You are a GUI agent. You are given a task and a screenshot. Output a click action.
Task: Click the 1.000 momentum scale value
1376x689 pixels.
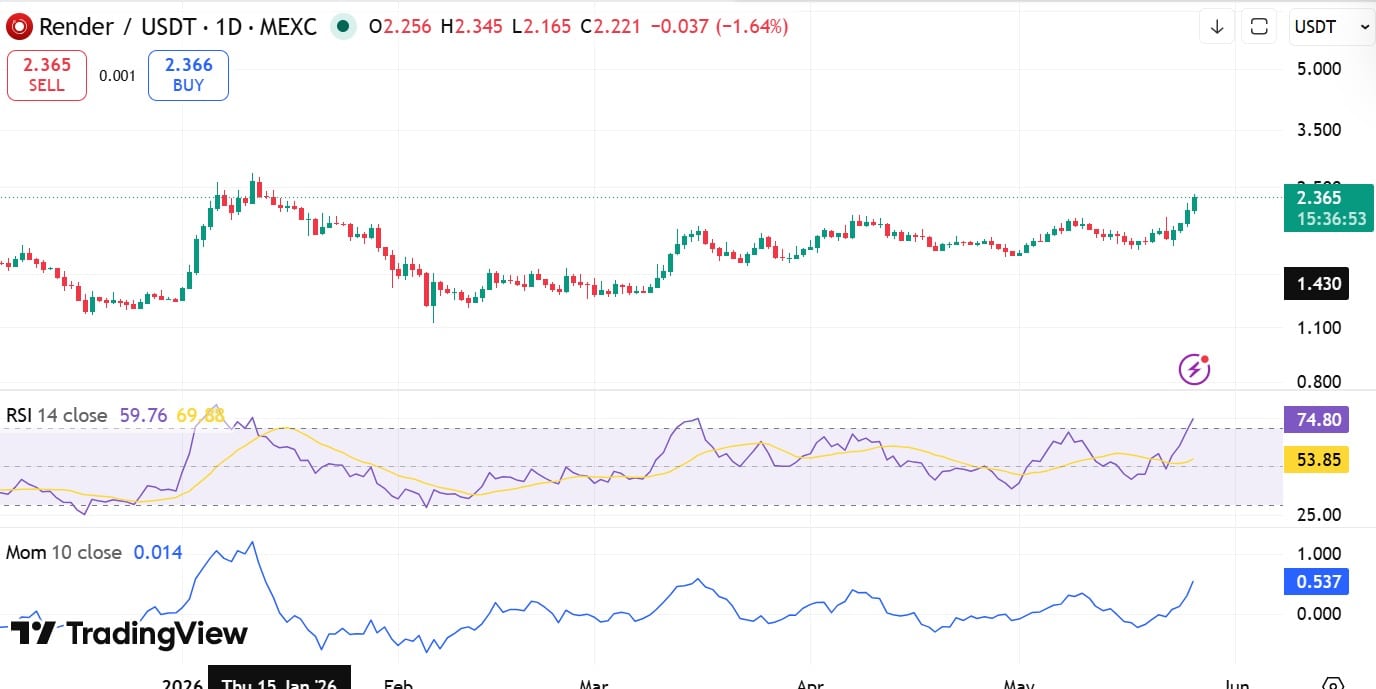point(1318,553)
